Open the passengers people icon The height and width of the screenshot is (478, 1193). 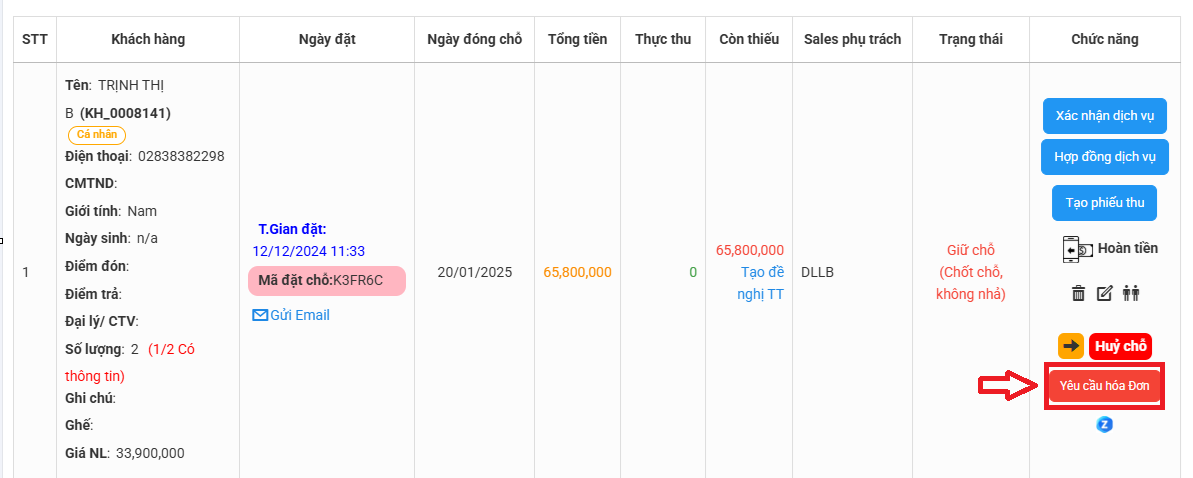(x=1131, y=293)
